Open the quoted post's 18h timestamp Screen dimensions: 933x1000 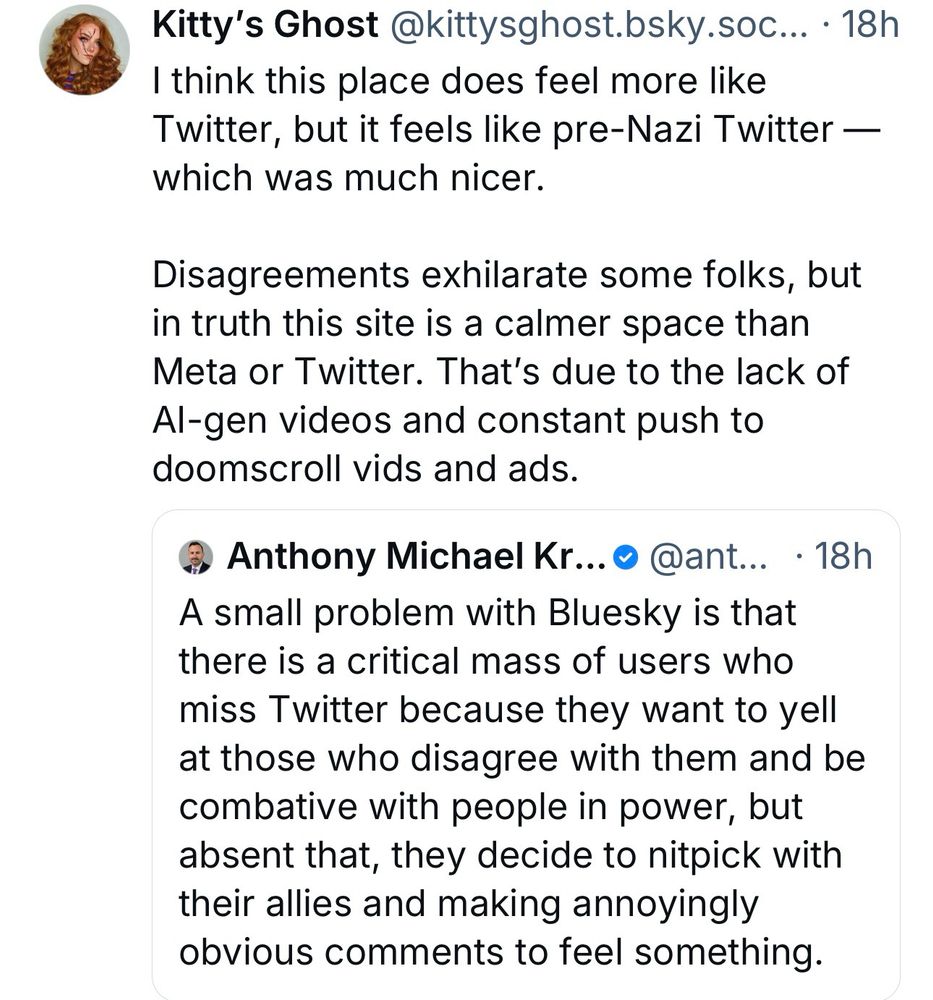click(844, 557)
